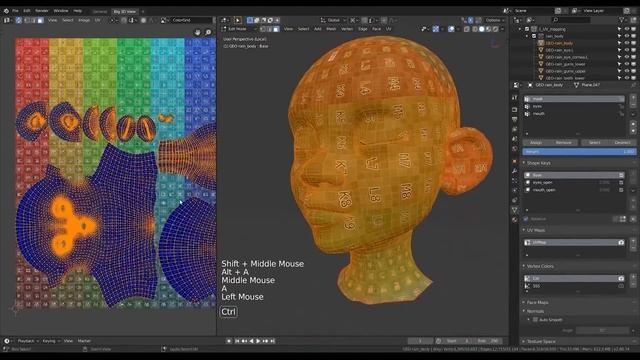Switch to rendered shading

(x=496, y=29)
